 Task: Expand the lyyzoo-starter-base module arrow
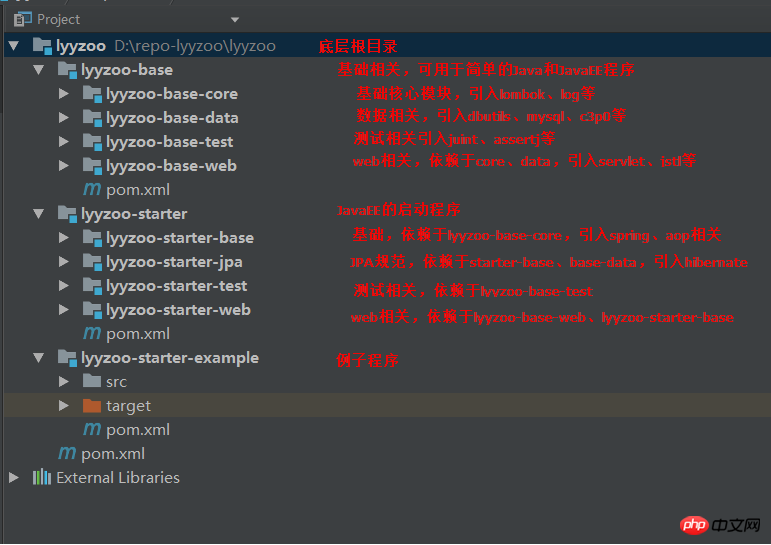pyautogui.click(x=64, y=238)
